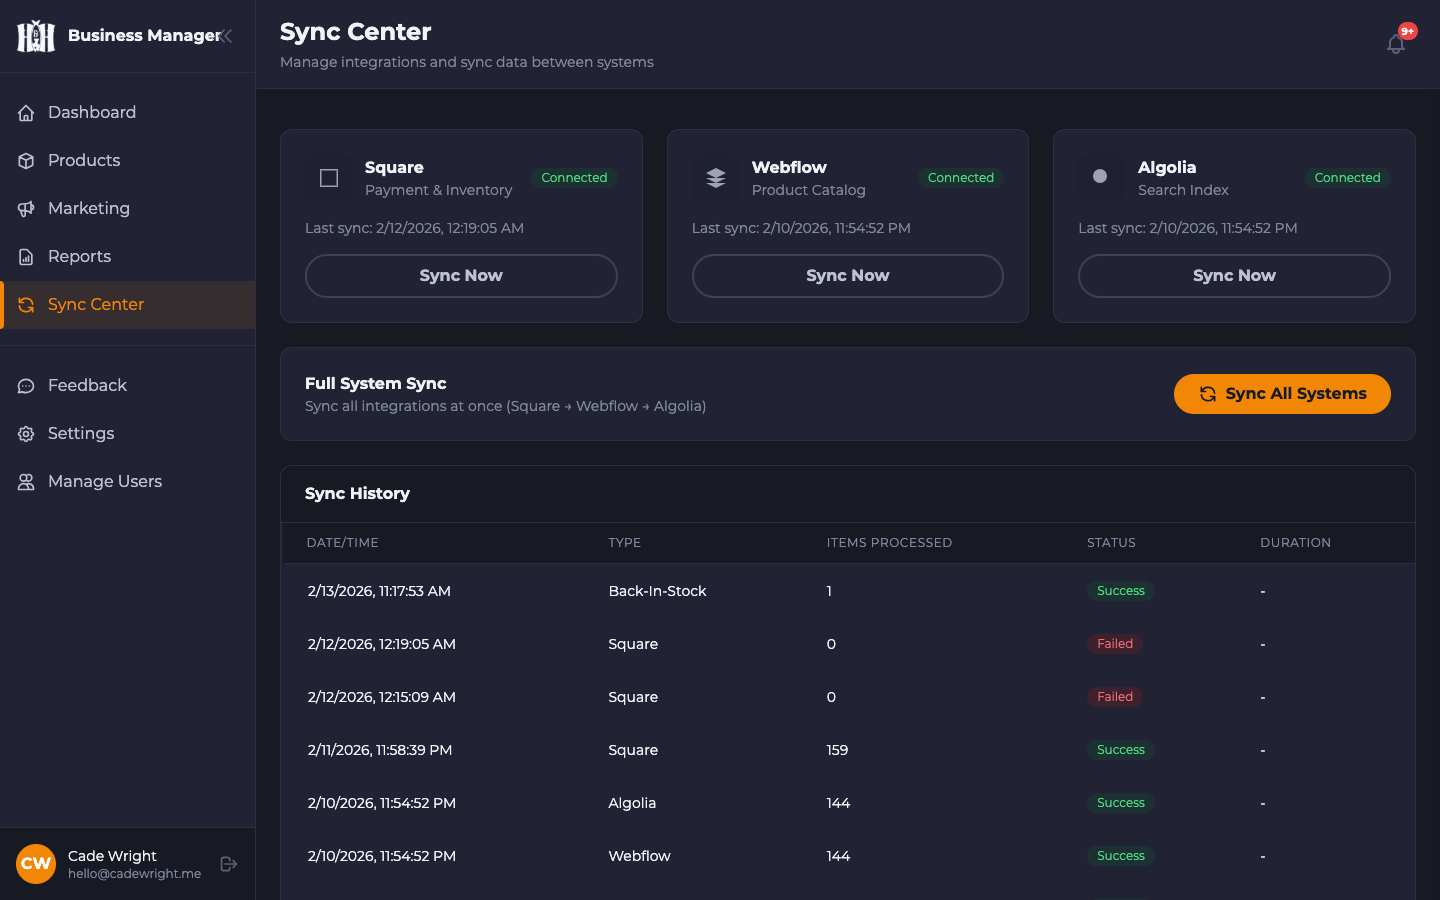1440x900 pixels.
Task: Sync Now for the Webflow integration
Action: pos(848,276)
